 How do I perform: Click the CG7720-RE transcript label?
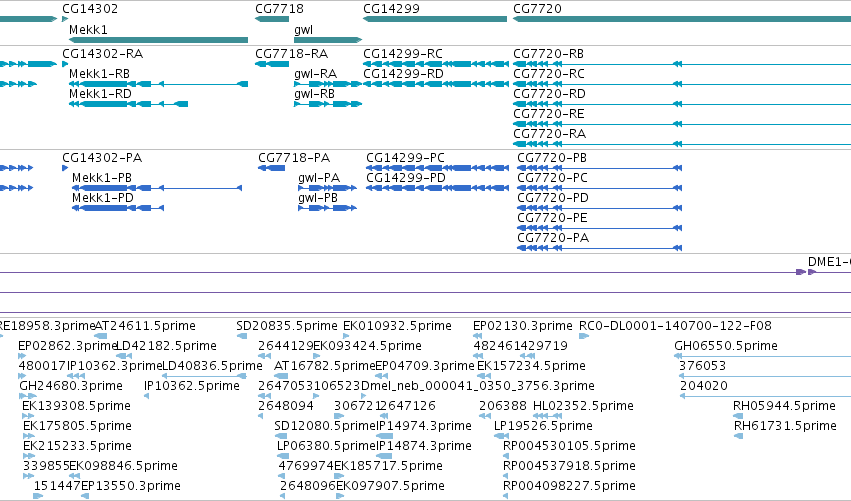(549, 114)
